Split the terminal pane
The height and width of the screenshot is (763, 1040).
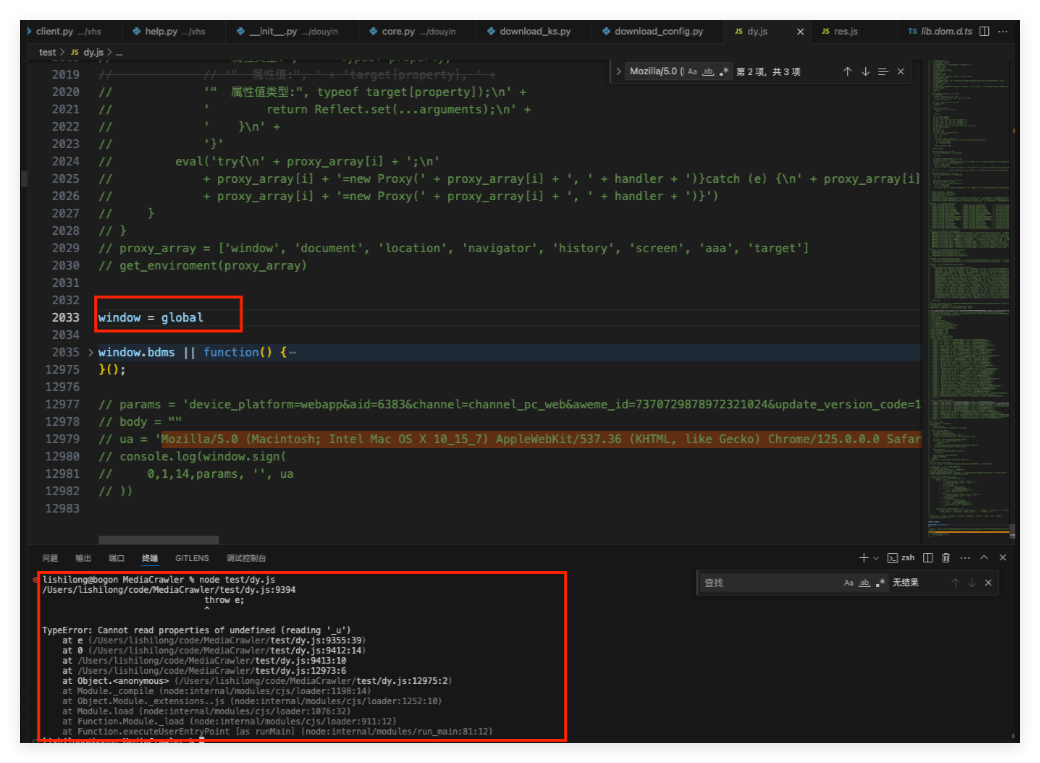pyautogui.click(x=928, y=558)
